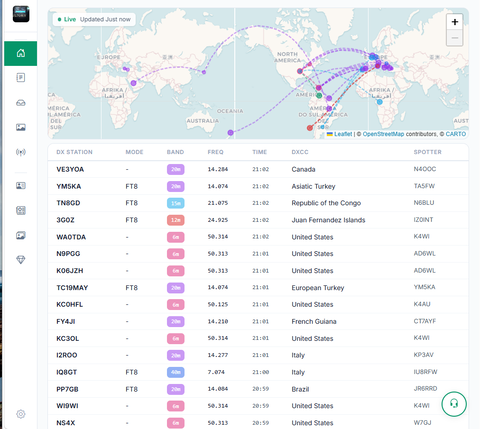Sort by the DX STATION column header
This screenshot has height=429, width=480.
74,152
